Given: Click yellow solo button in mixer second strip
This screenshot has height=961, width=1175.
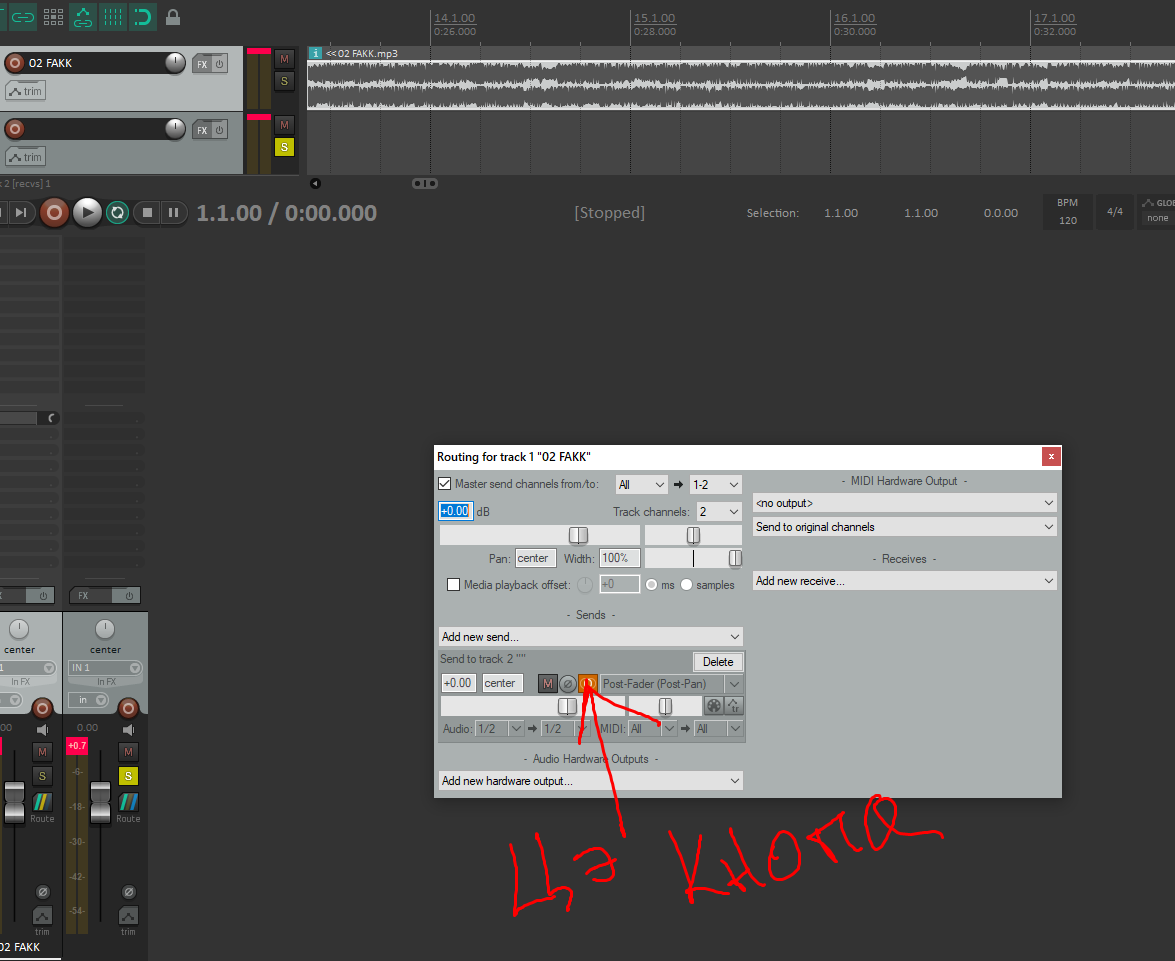Looking at the screenshot, I should [x=128, y=776].
